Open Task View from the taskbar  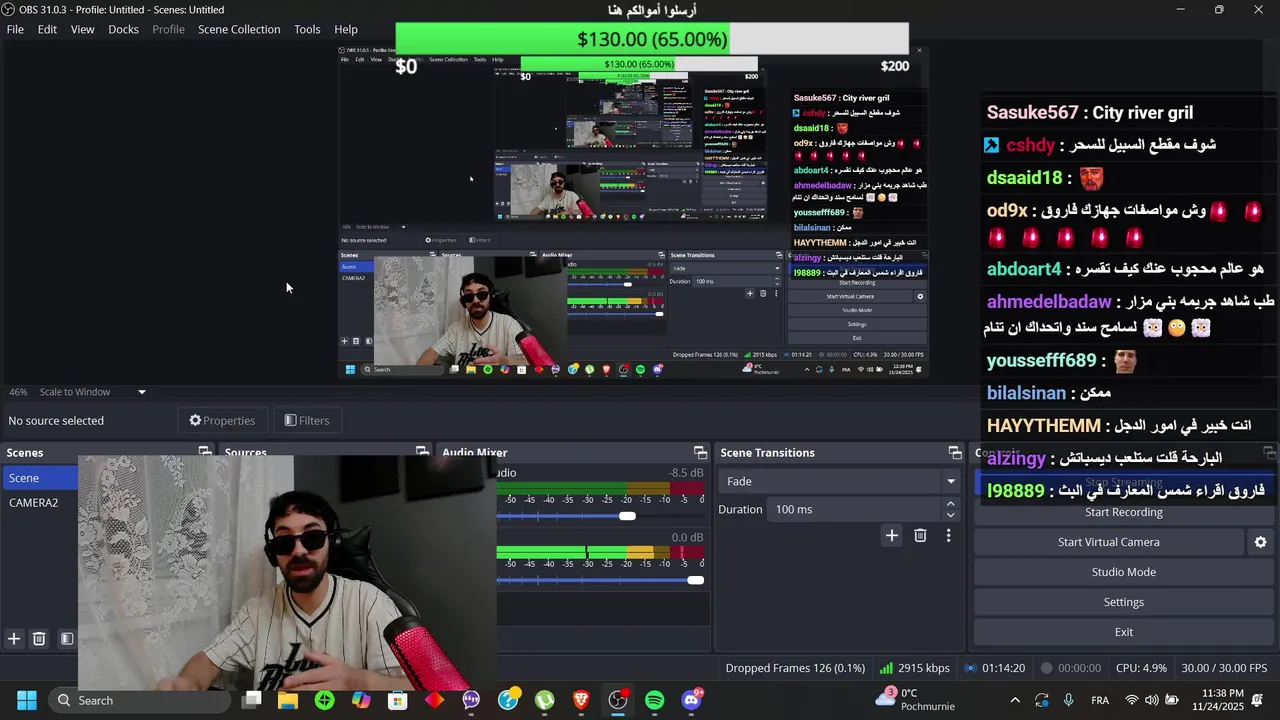252,700
